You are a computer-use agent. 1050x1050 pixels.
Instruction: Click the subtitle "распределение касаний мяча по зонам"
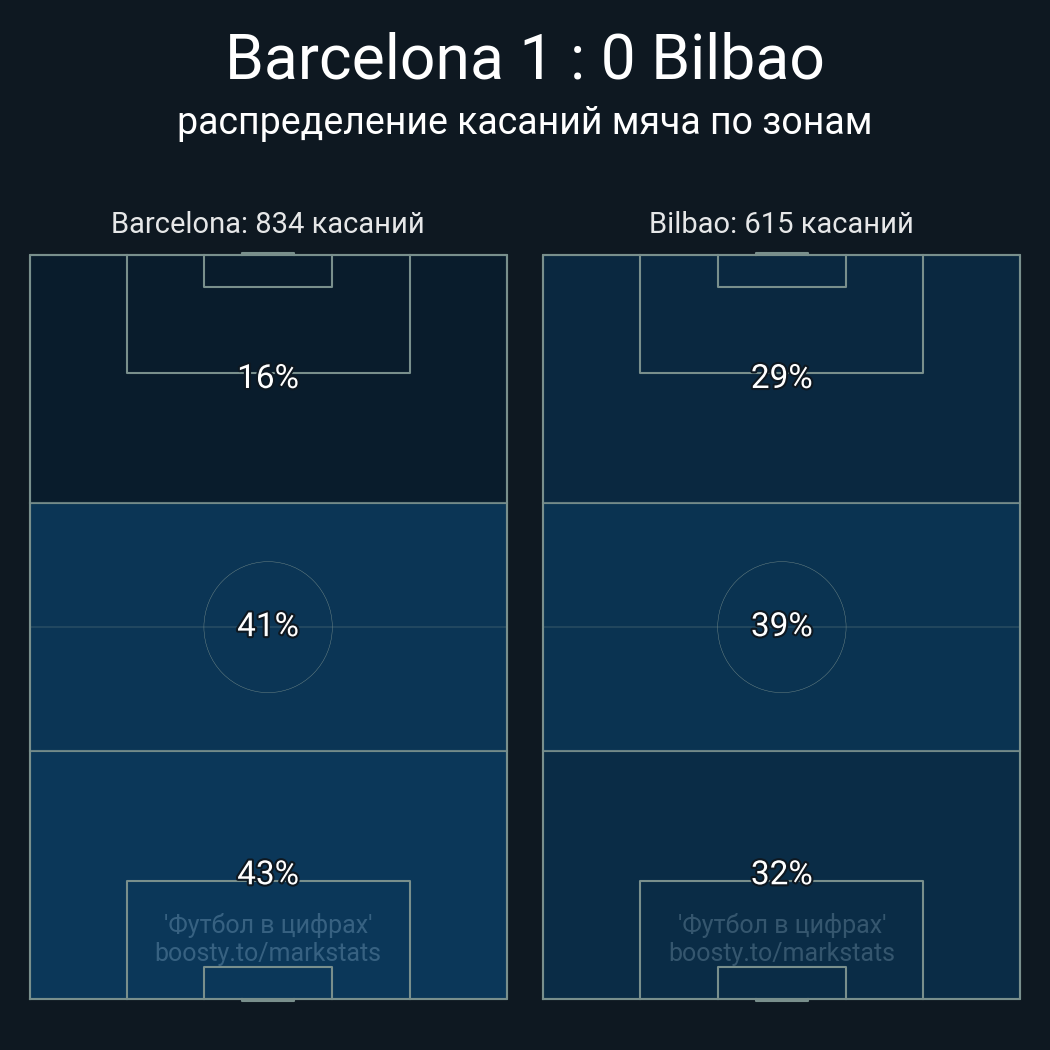524,122
